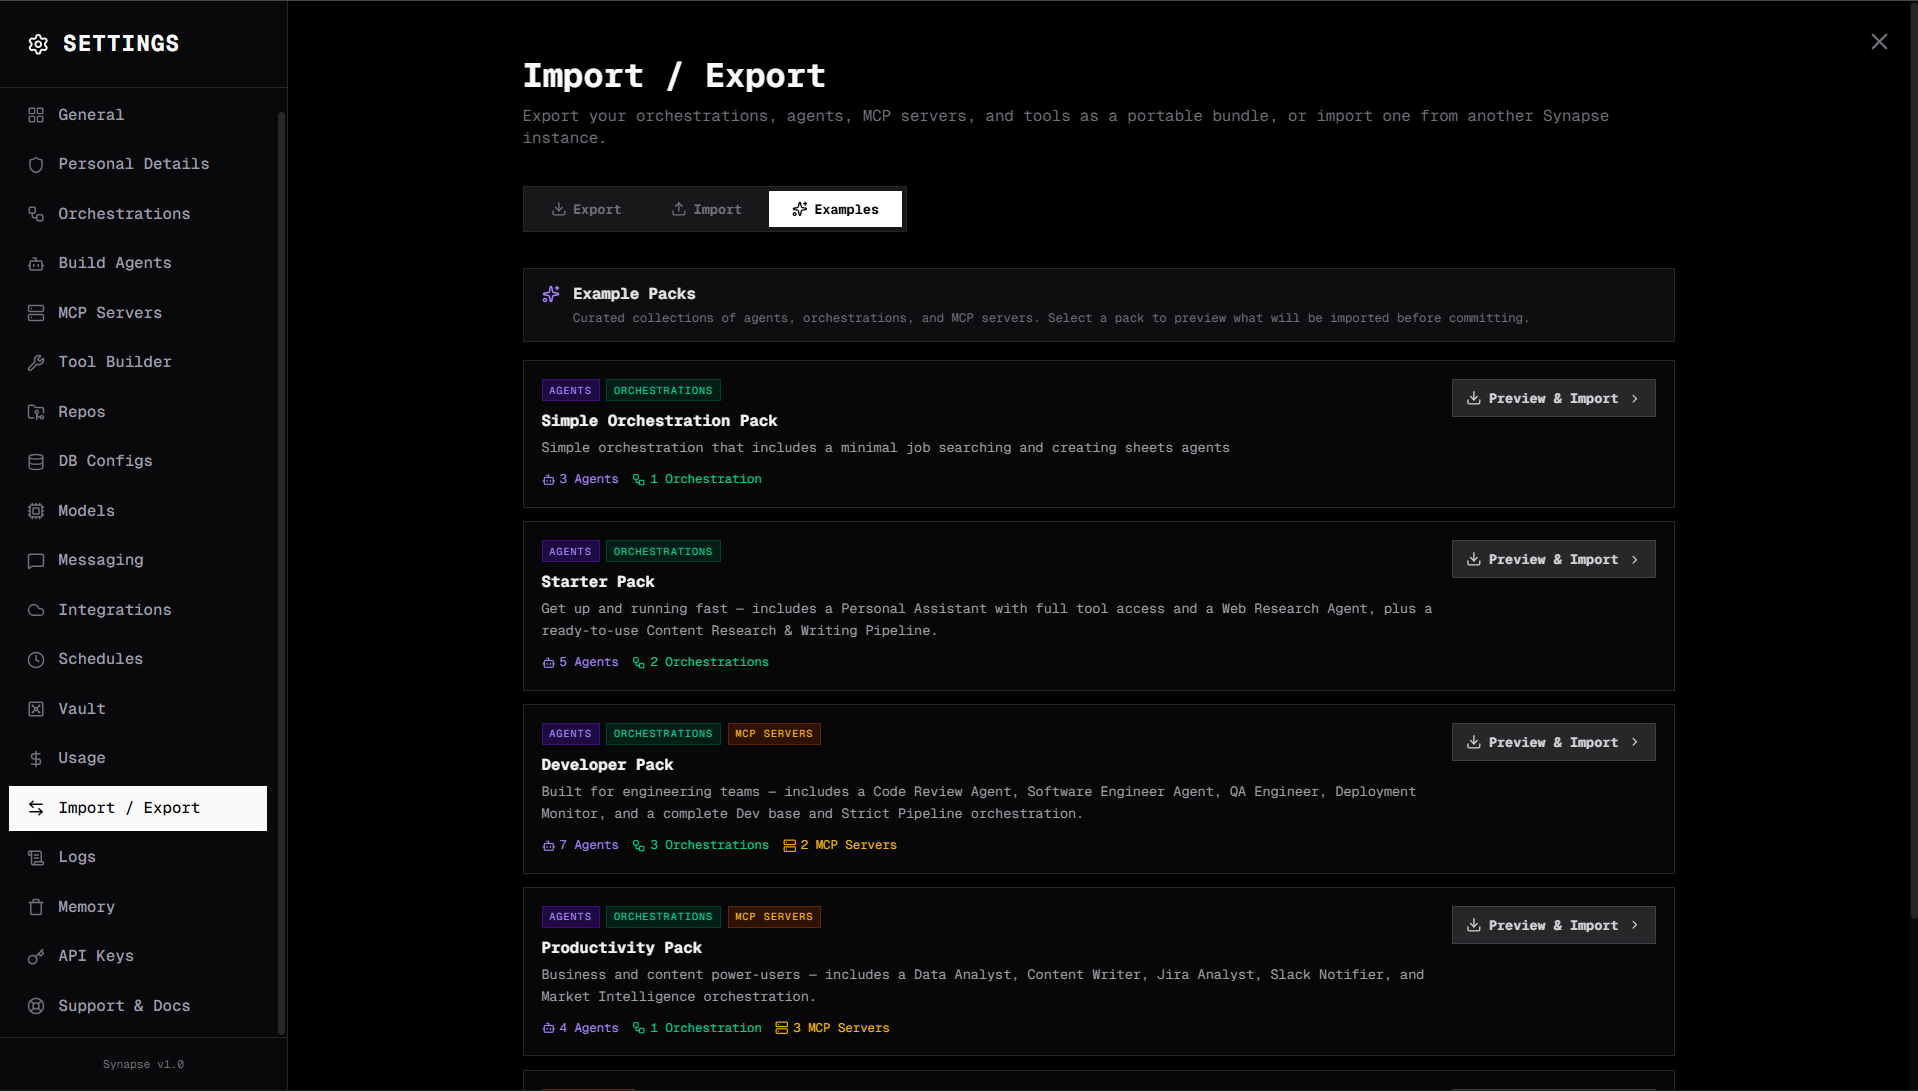1918x1091 pixels.
Task: Click the MCP SERVERS tag on Developer Pack
Action: [x=774, y=734]
